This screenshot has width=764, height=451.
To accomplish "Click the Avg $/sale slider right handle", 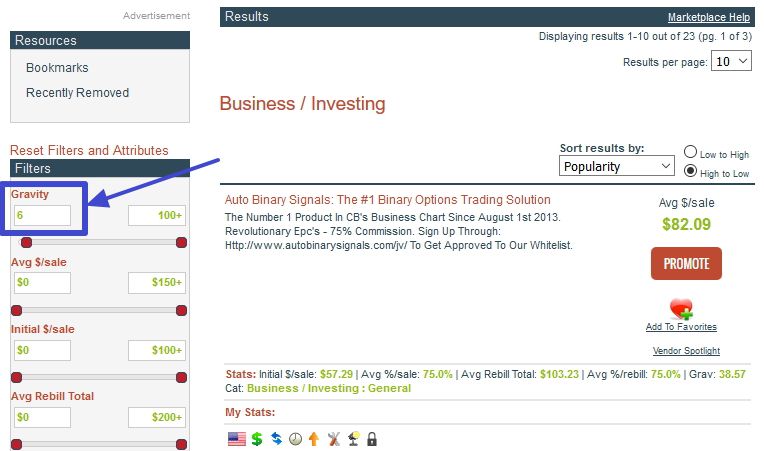I will (181, 310).
